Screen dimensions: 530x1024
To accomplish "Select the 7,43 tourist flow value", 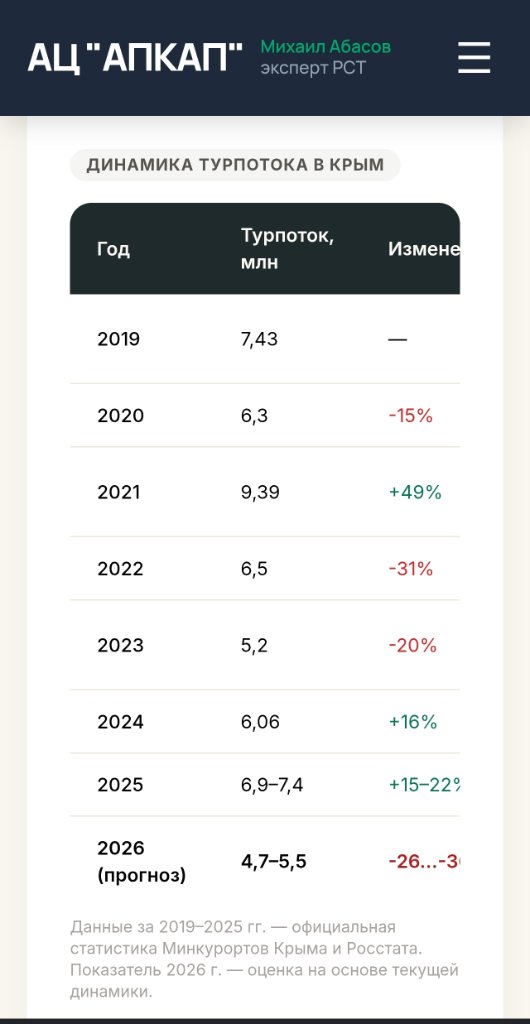I will (259, 340).
